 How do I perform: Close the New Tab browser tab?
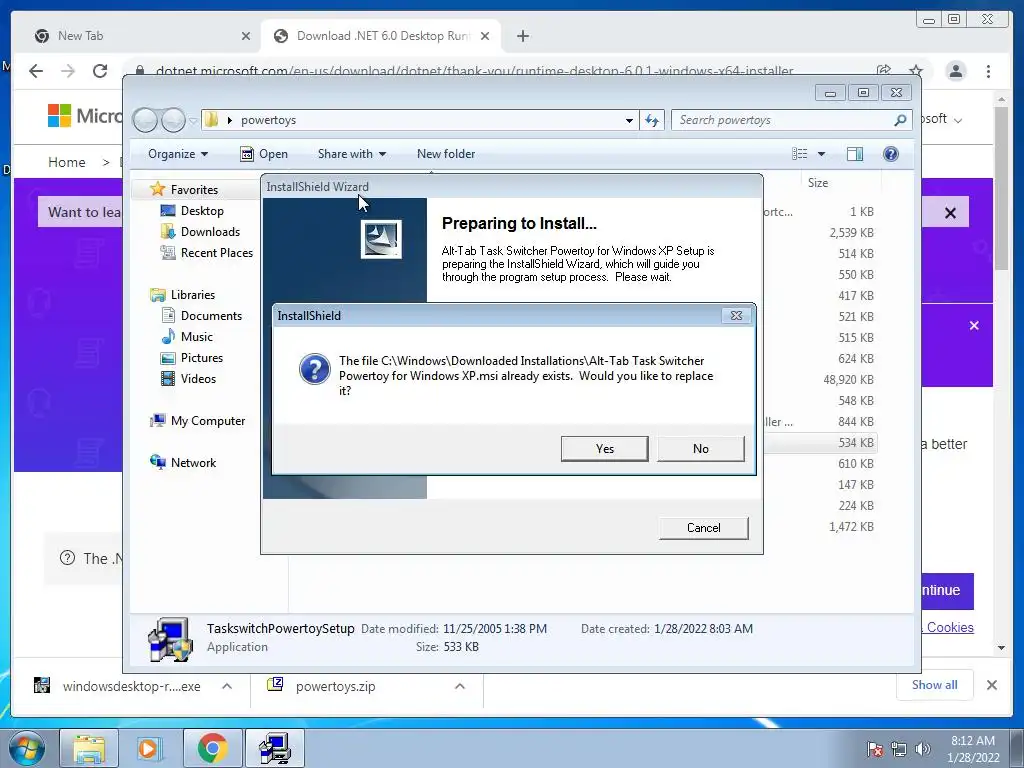click(246, 36)
